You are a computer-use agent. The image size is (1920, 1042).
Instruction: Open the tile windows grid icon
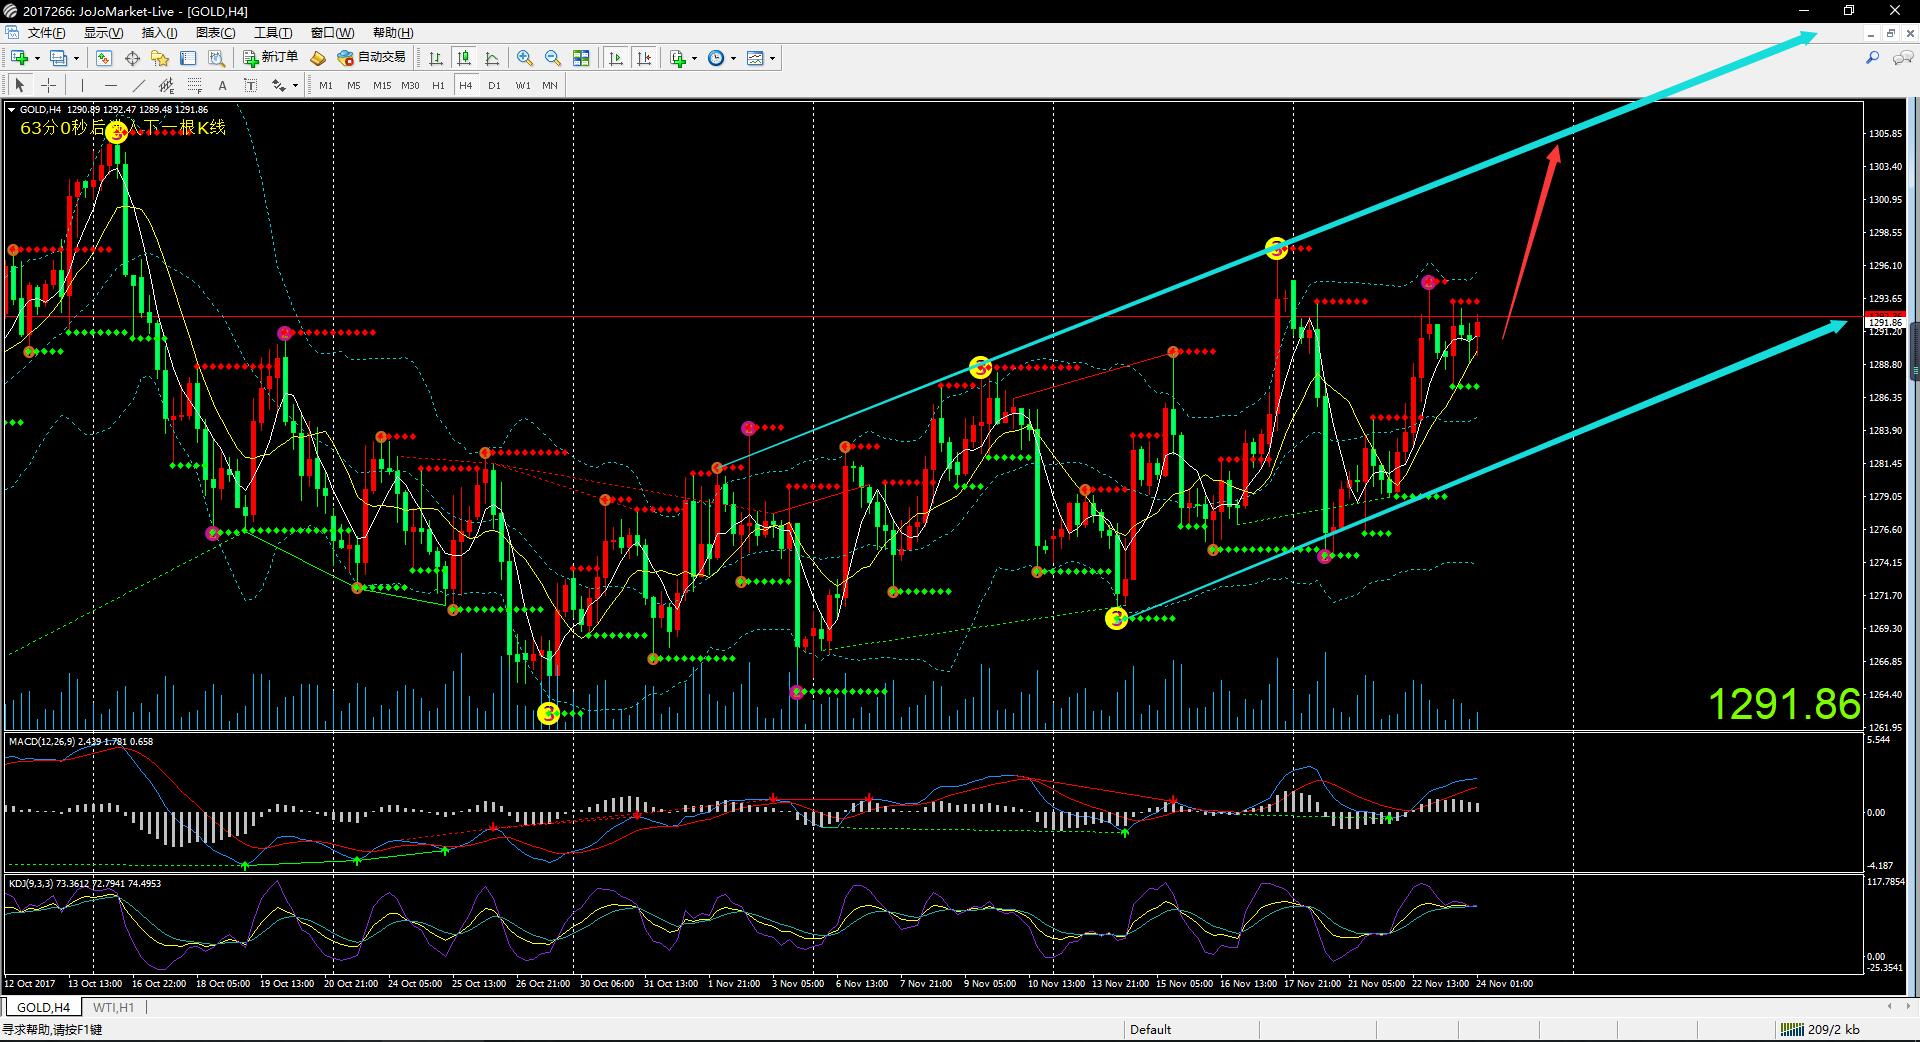pos(581,58)
